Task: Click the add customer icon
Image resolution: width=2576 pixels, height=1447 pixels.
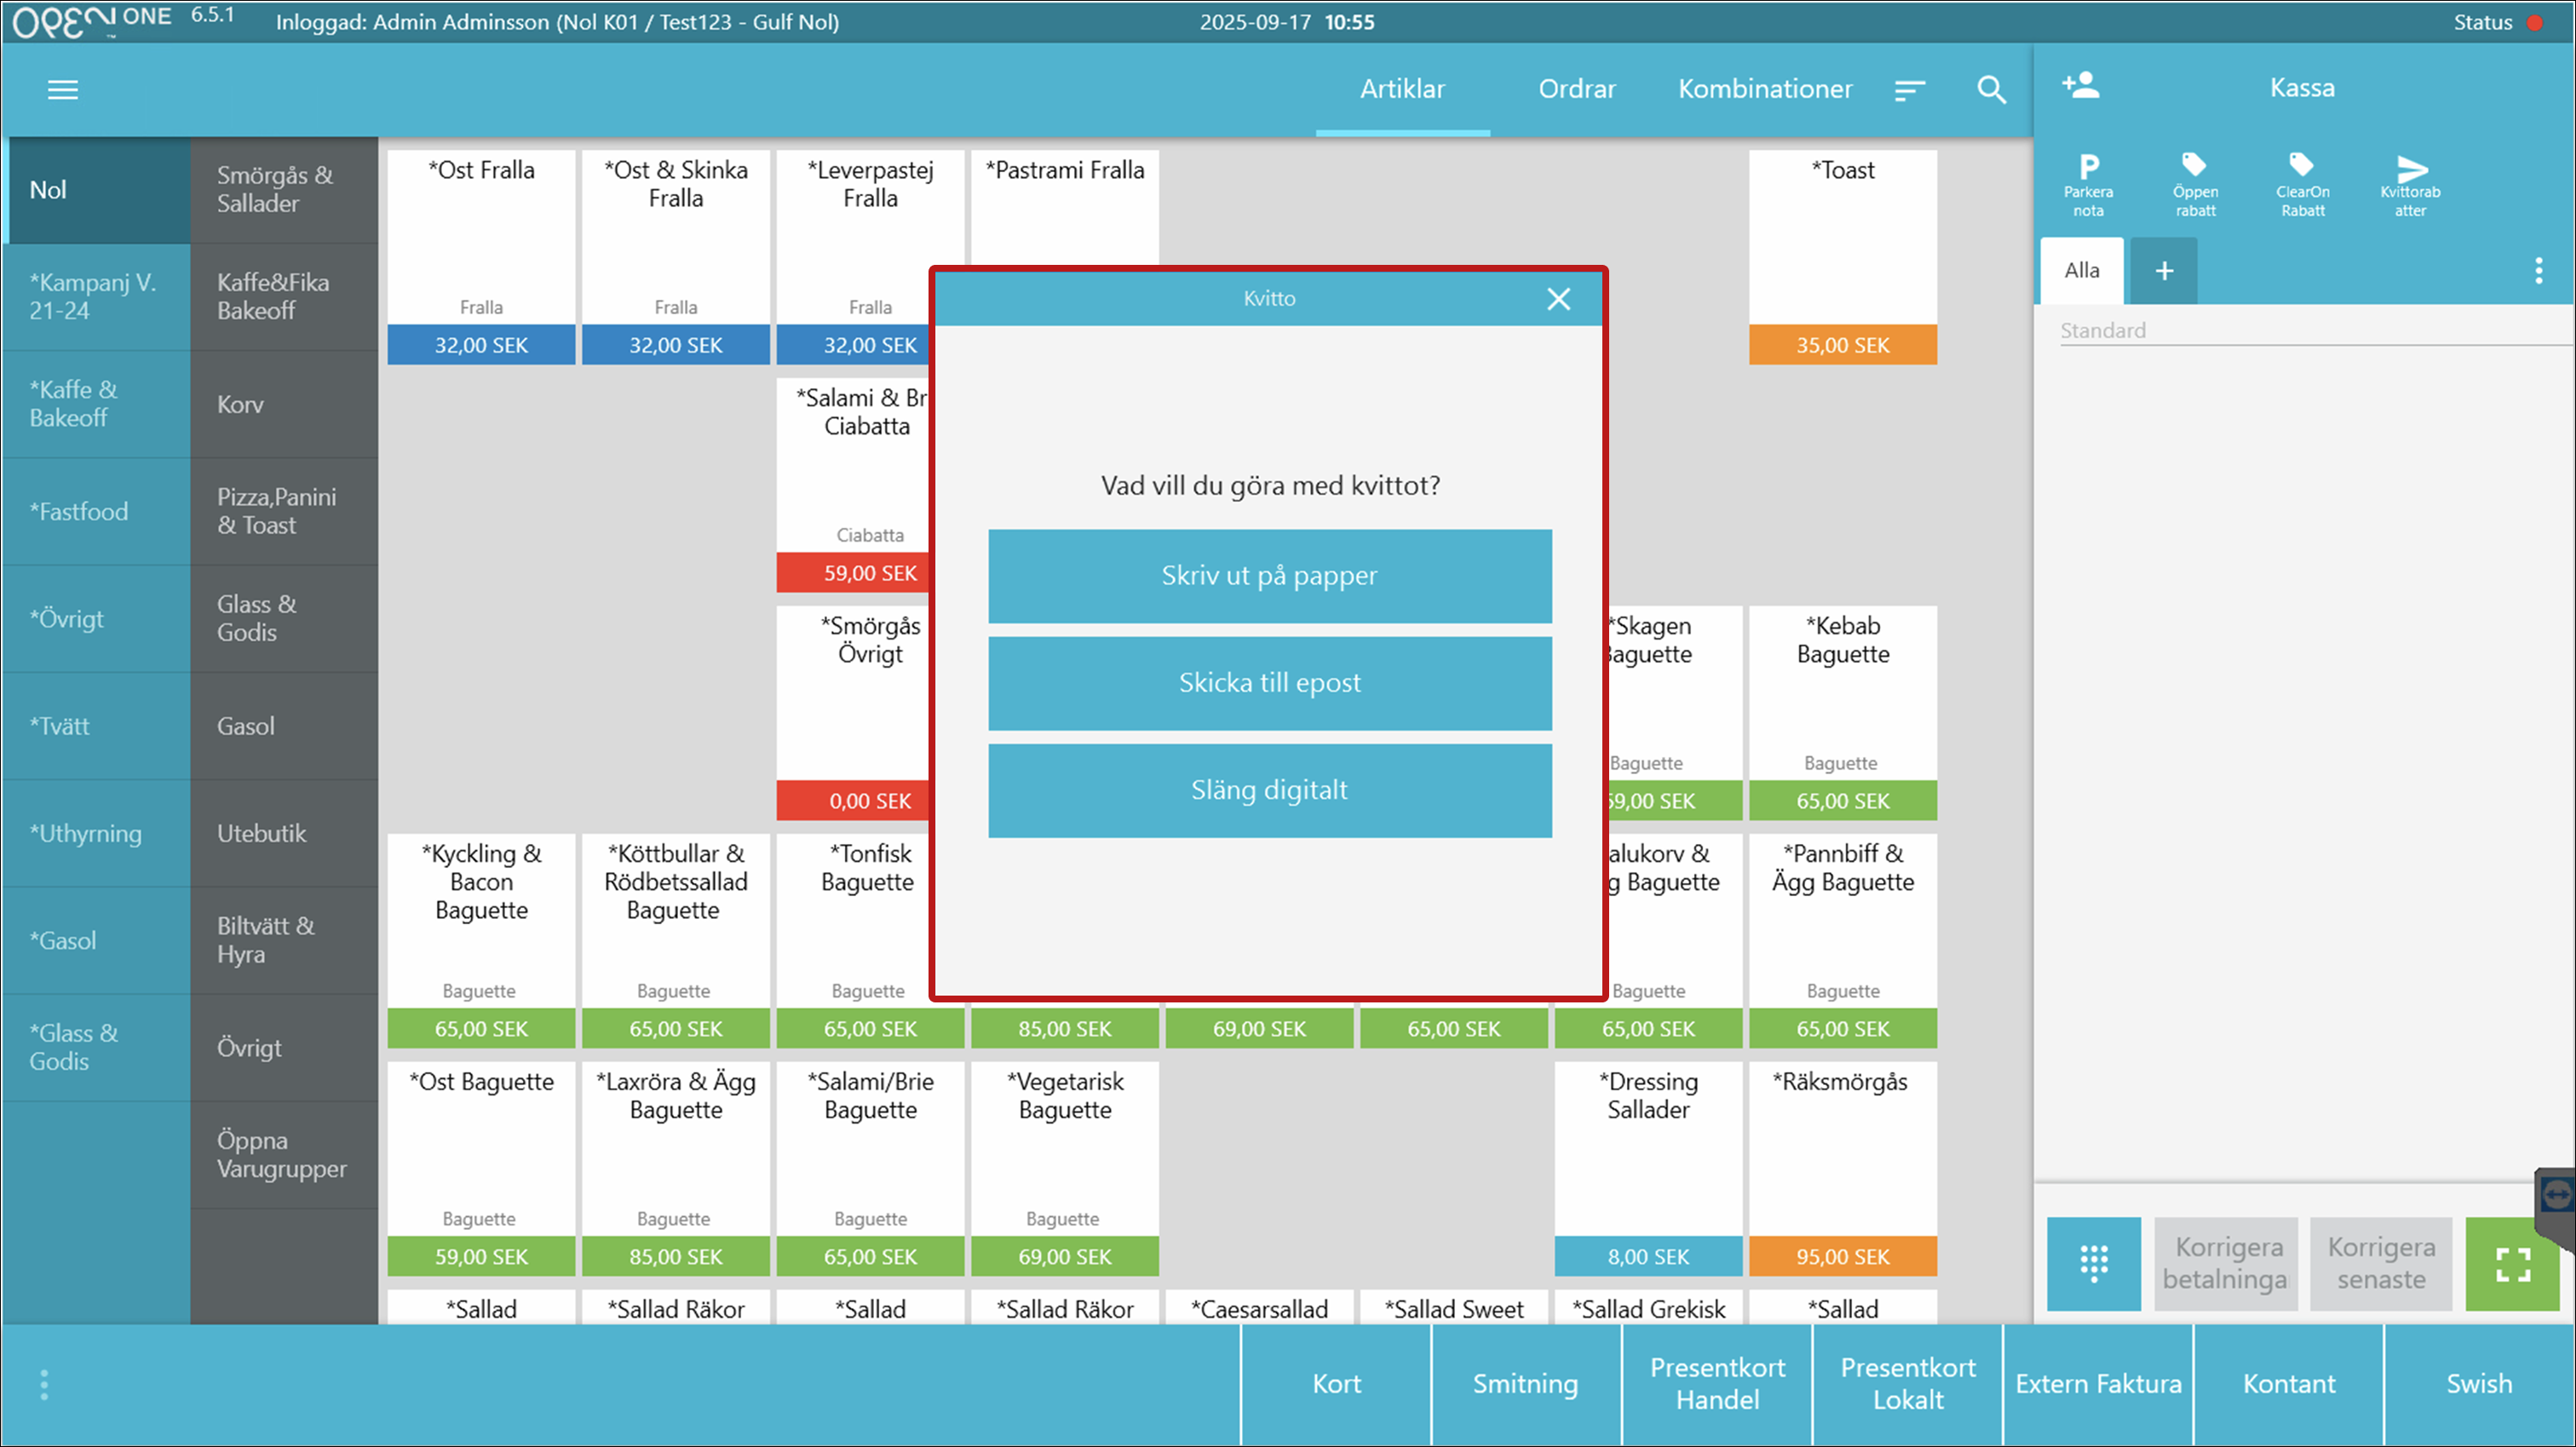Action: coord(2080,85)
